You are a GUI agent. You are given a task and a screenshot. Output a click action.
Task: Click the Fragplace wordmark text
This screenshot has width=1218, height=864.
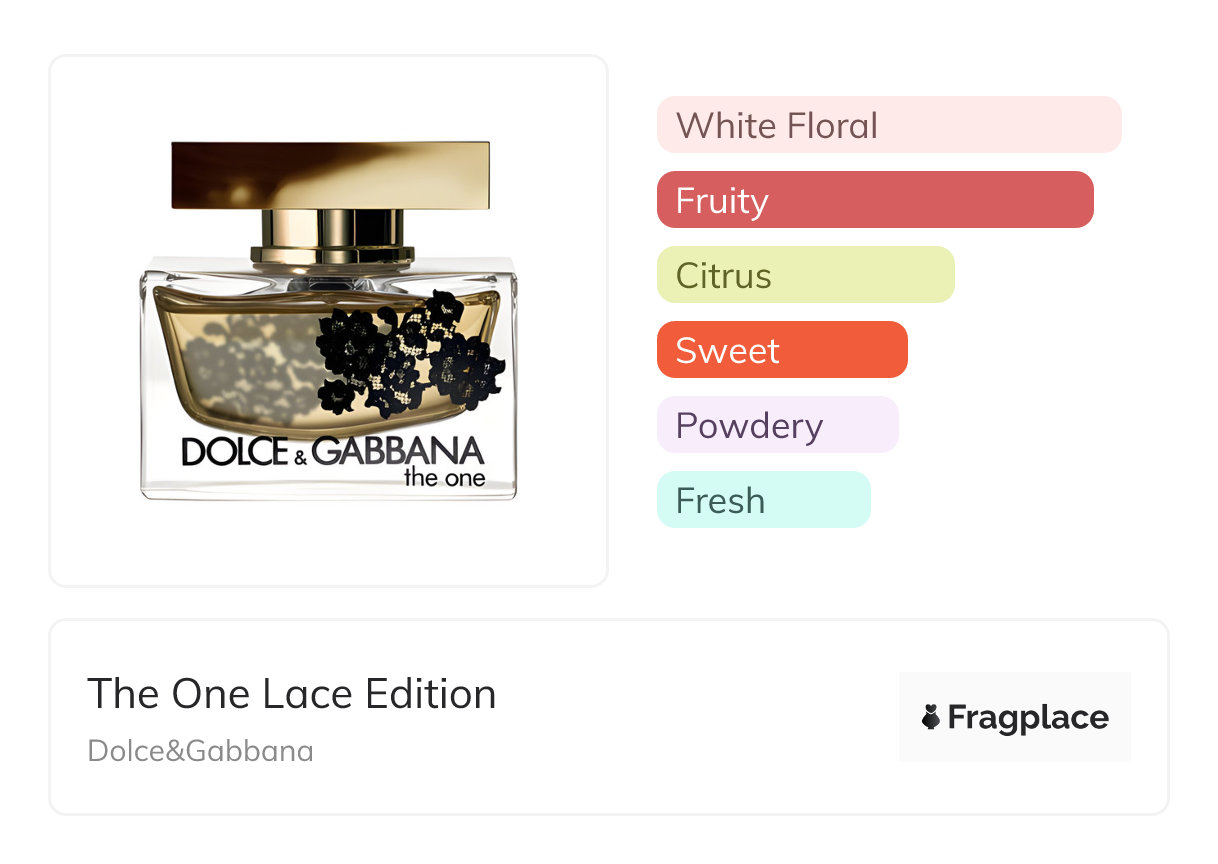[1028, 717]
